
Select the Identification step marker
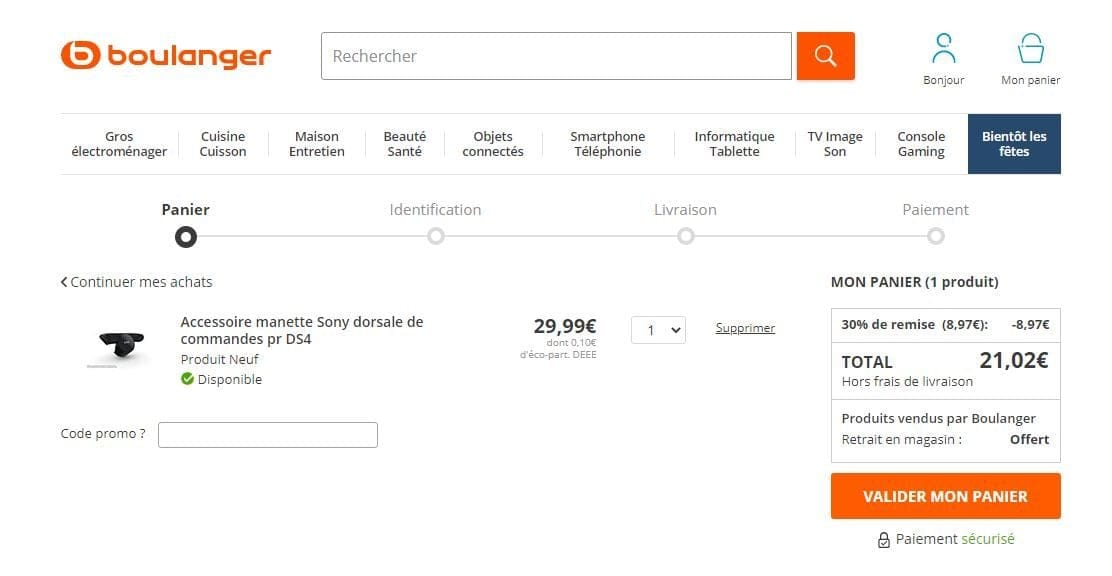436,236
